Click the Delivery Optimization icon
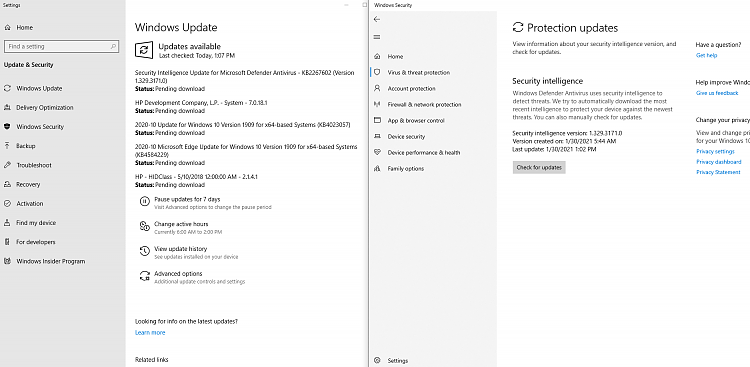Viewport: 750px width, 367px height. [7, 108]
